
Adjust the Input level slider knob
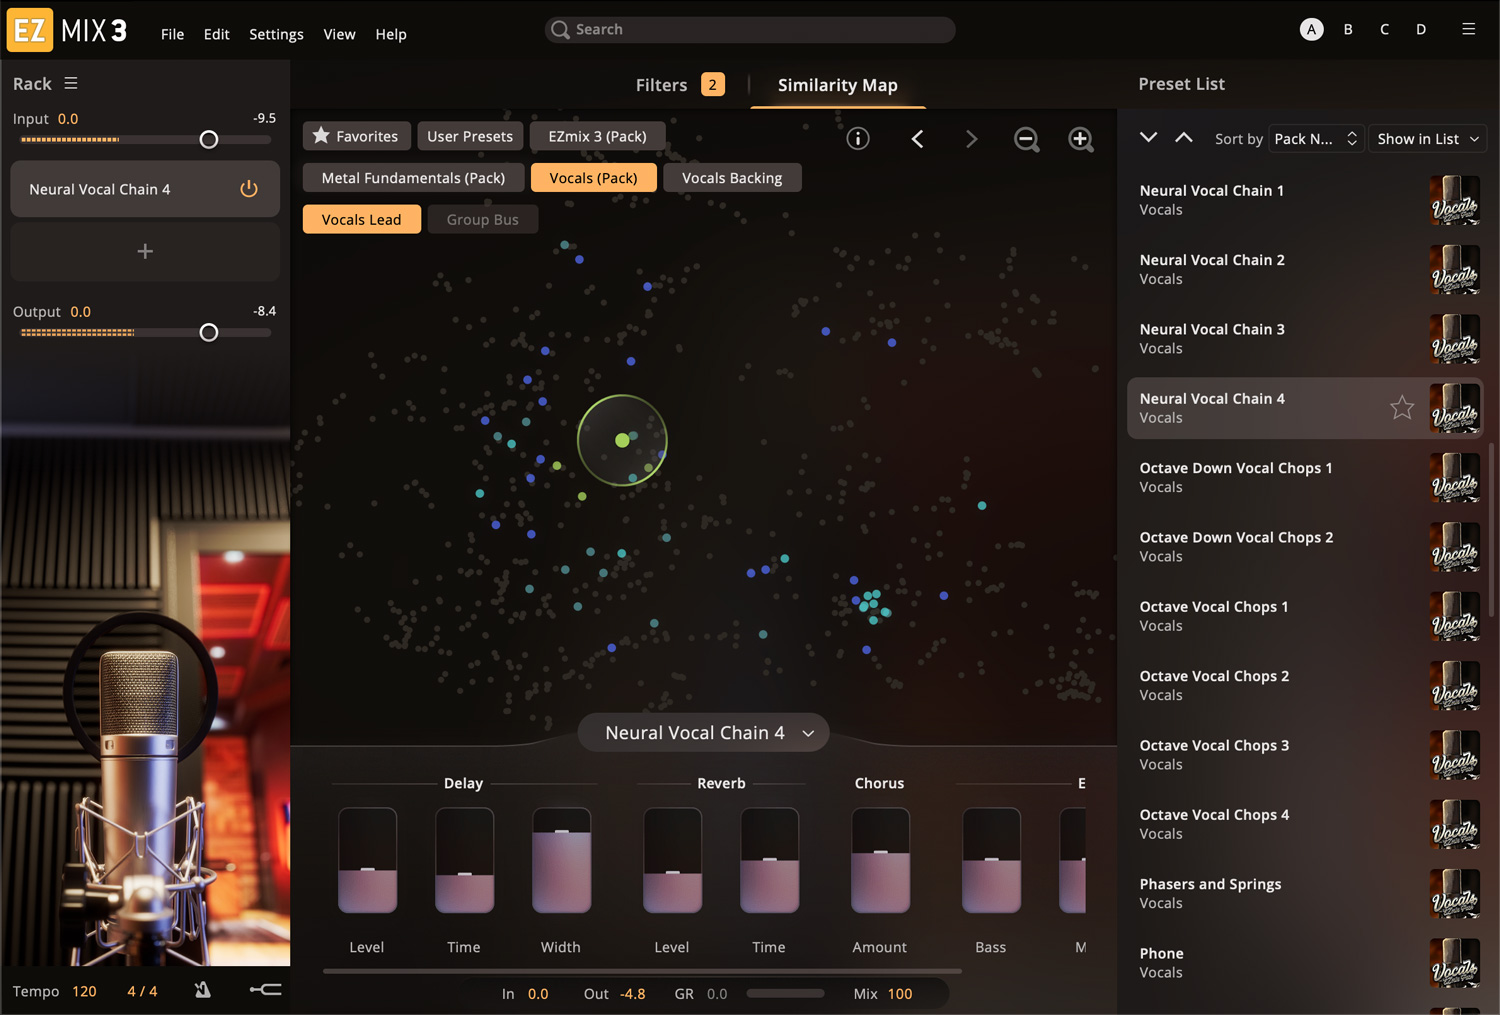click(208, 140)
